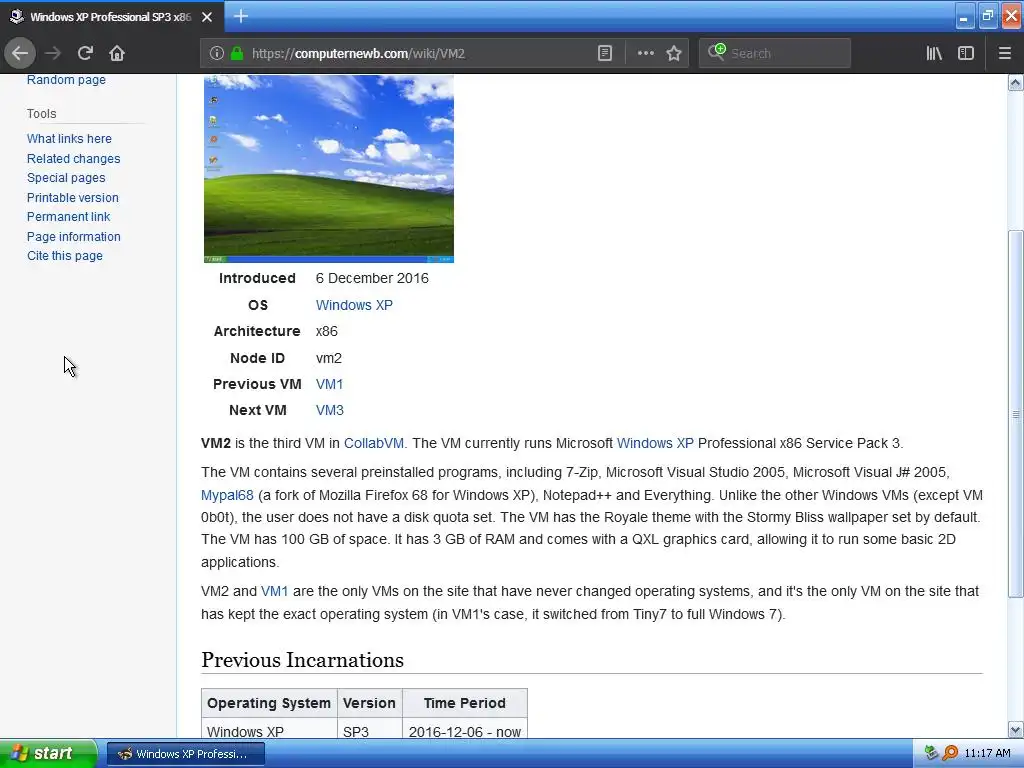Click the forward navigation arrow
1024x768 pixels.
pos(53,53)
